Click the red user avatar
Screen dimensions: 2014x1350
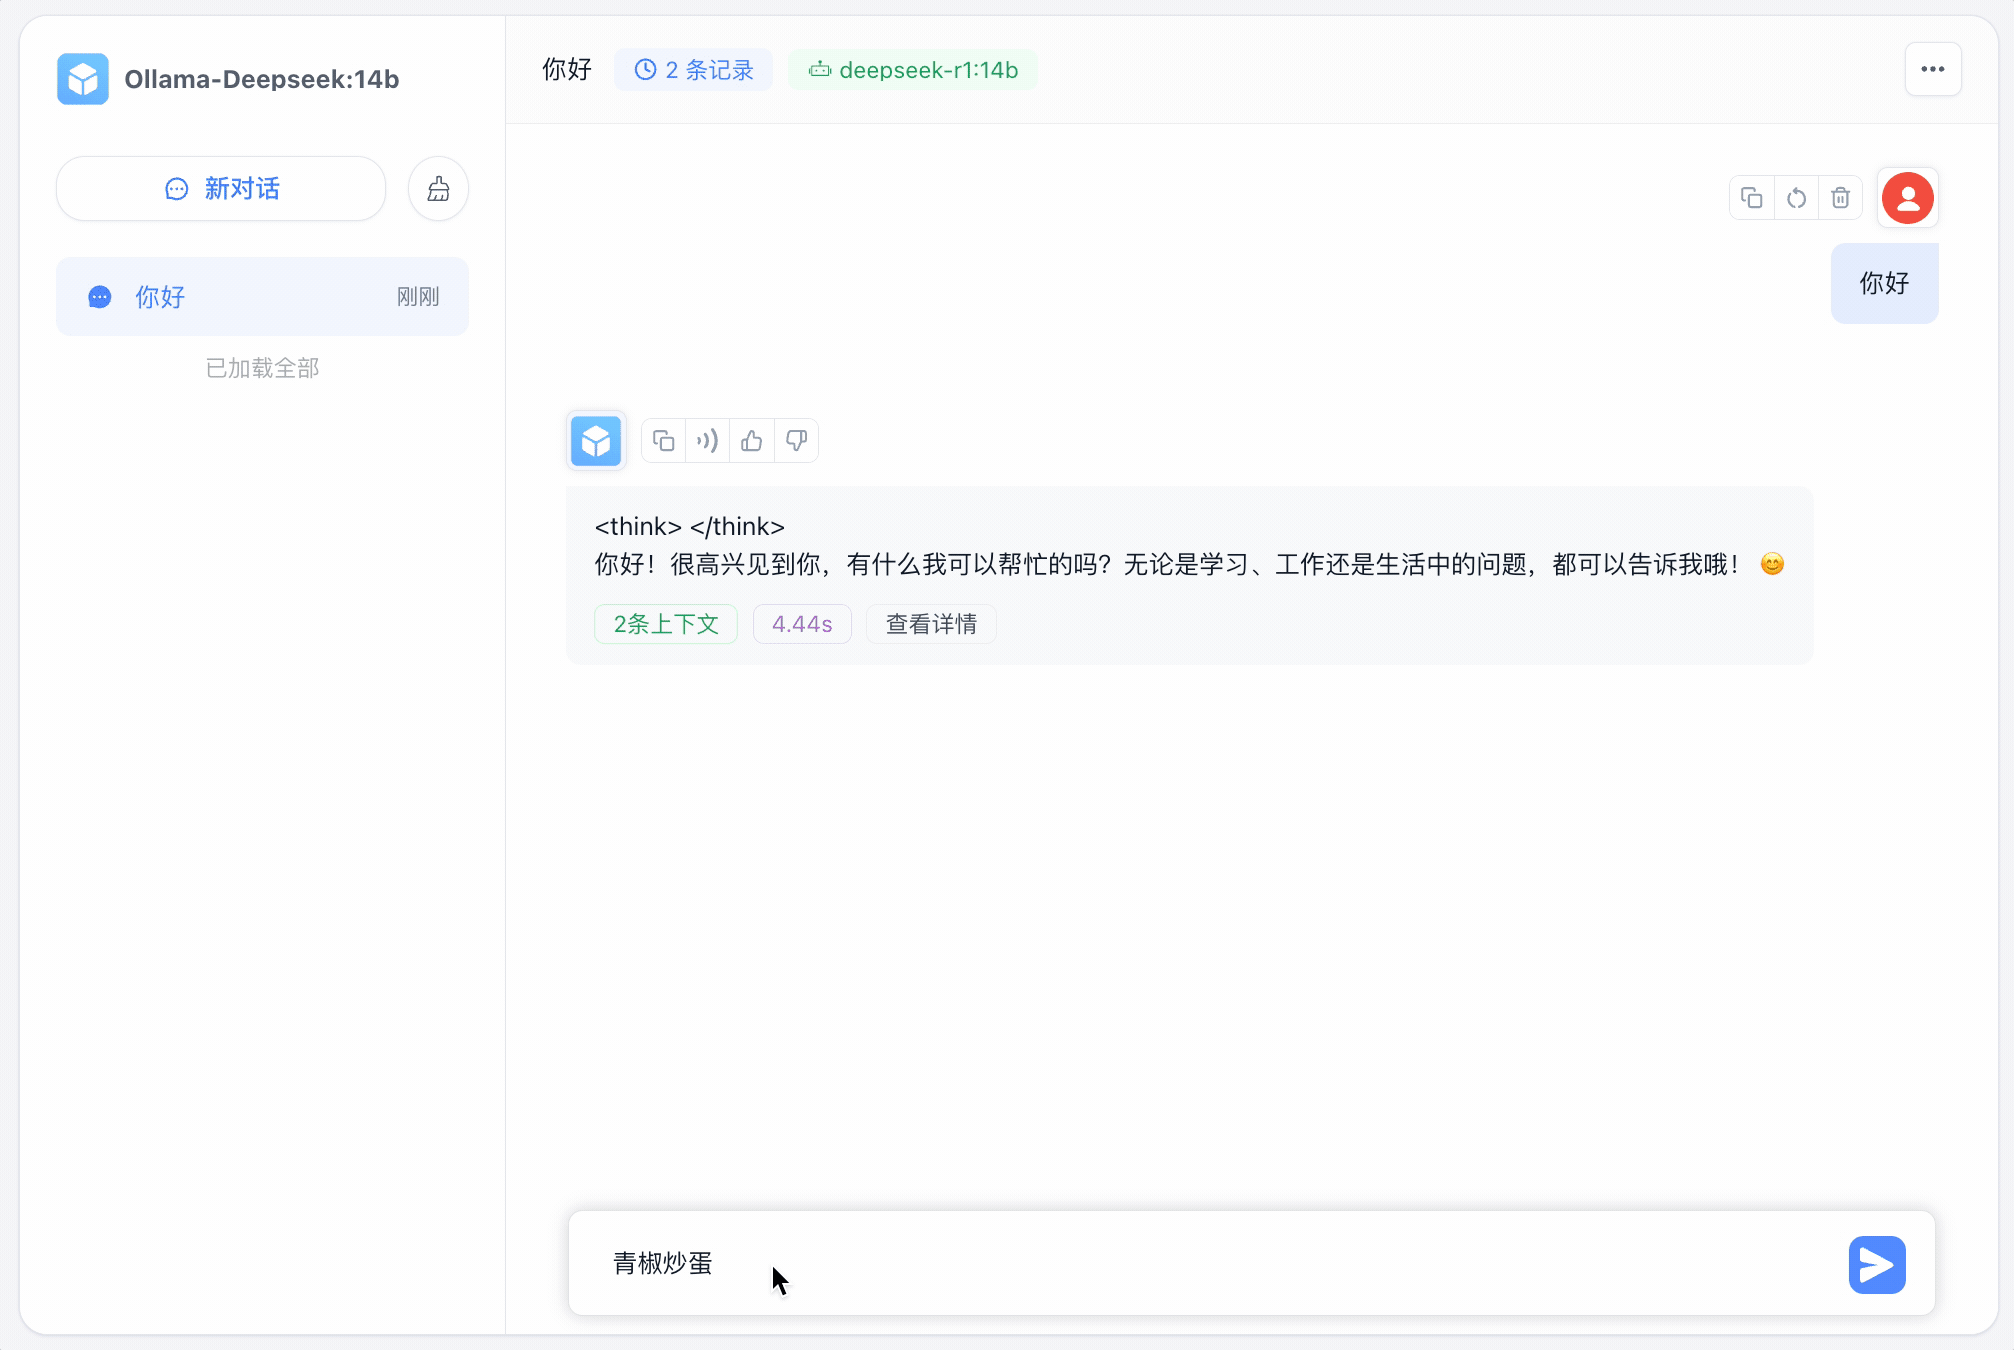click(1907, 198)
